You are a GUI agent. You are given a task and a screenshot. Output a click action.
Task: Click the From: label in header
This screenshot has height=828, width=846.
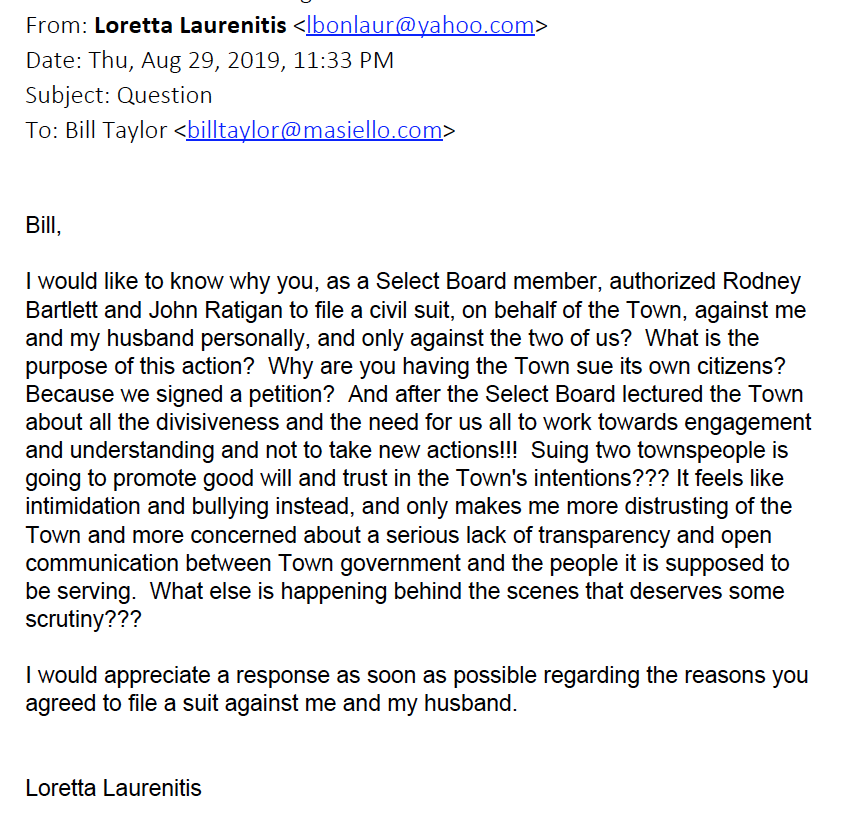coord(57,25)
